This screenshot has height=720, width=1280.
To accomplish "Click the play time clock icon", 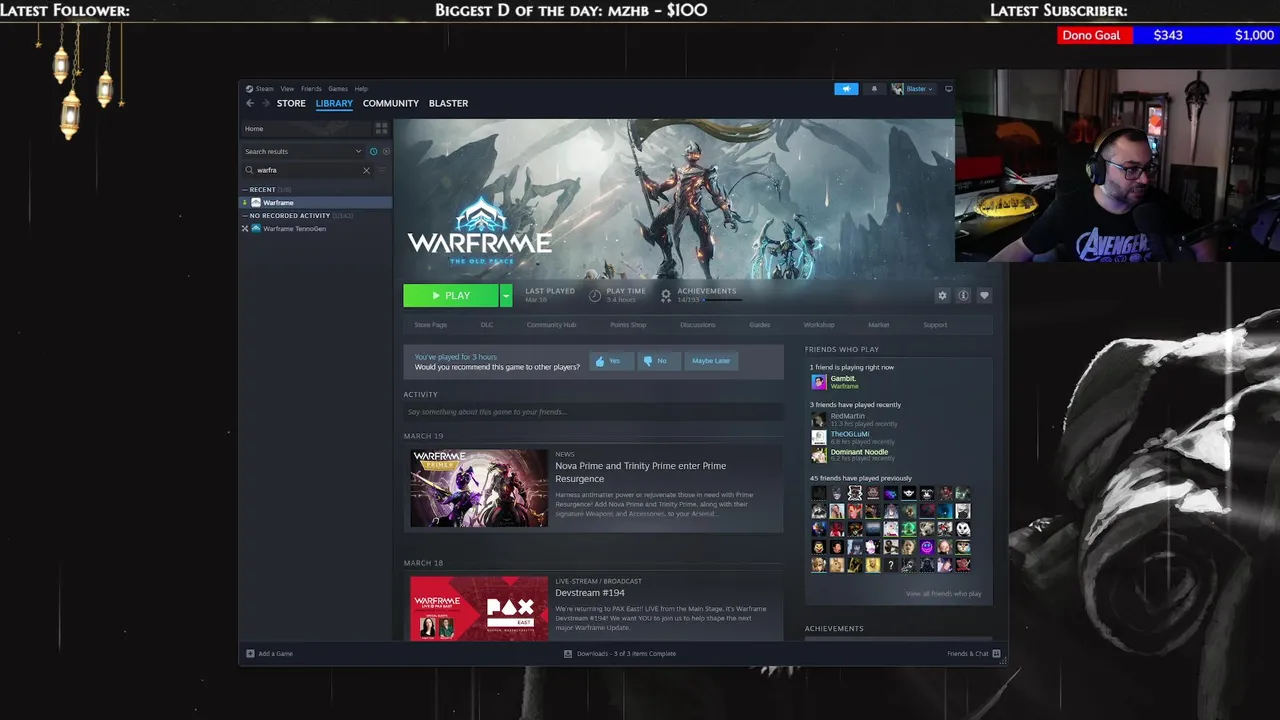I will pos(595,295).
